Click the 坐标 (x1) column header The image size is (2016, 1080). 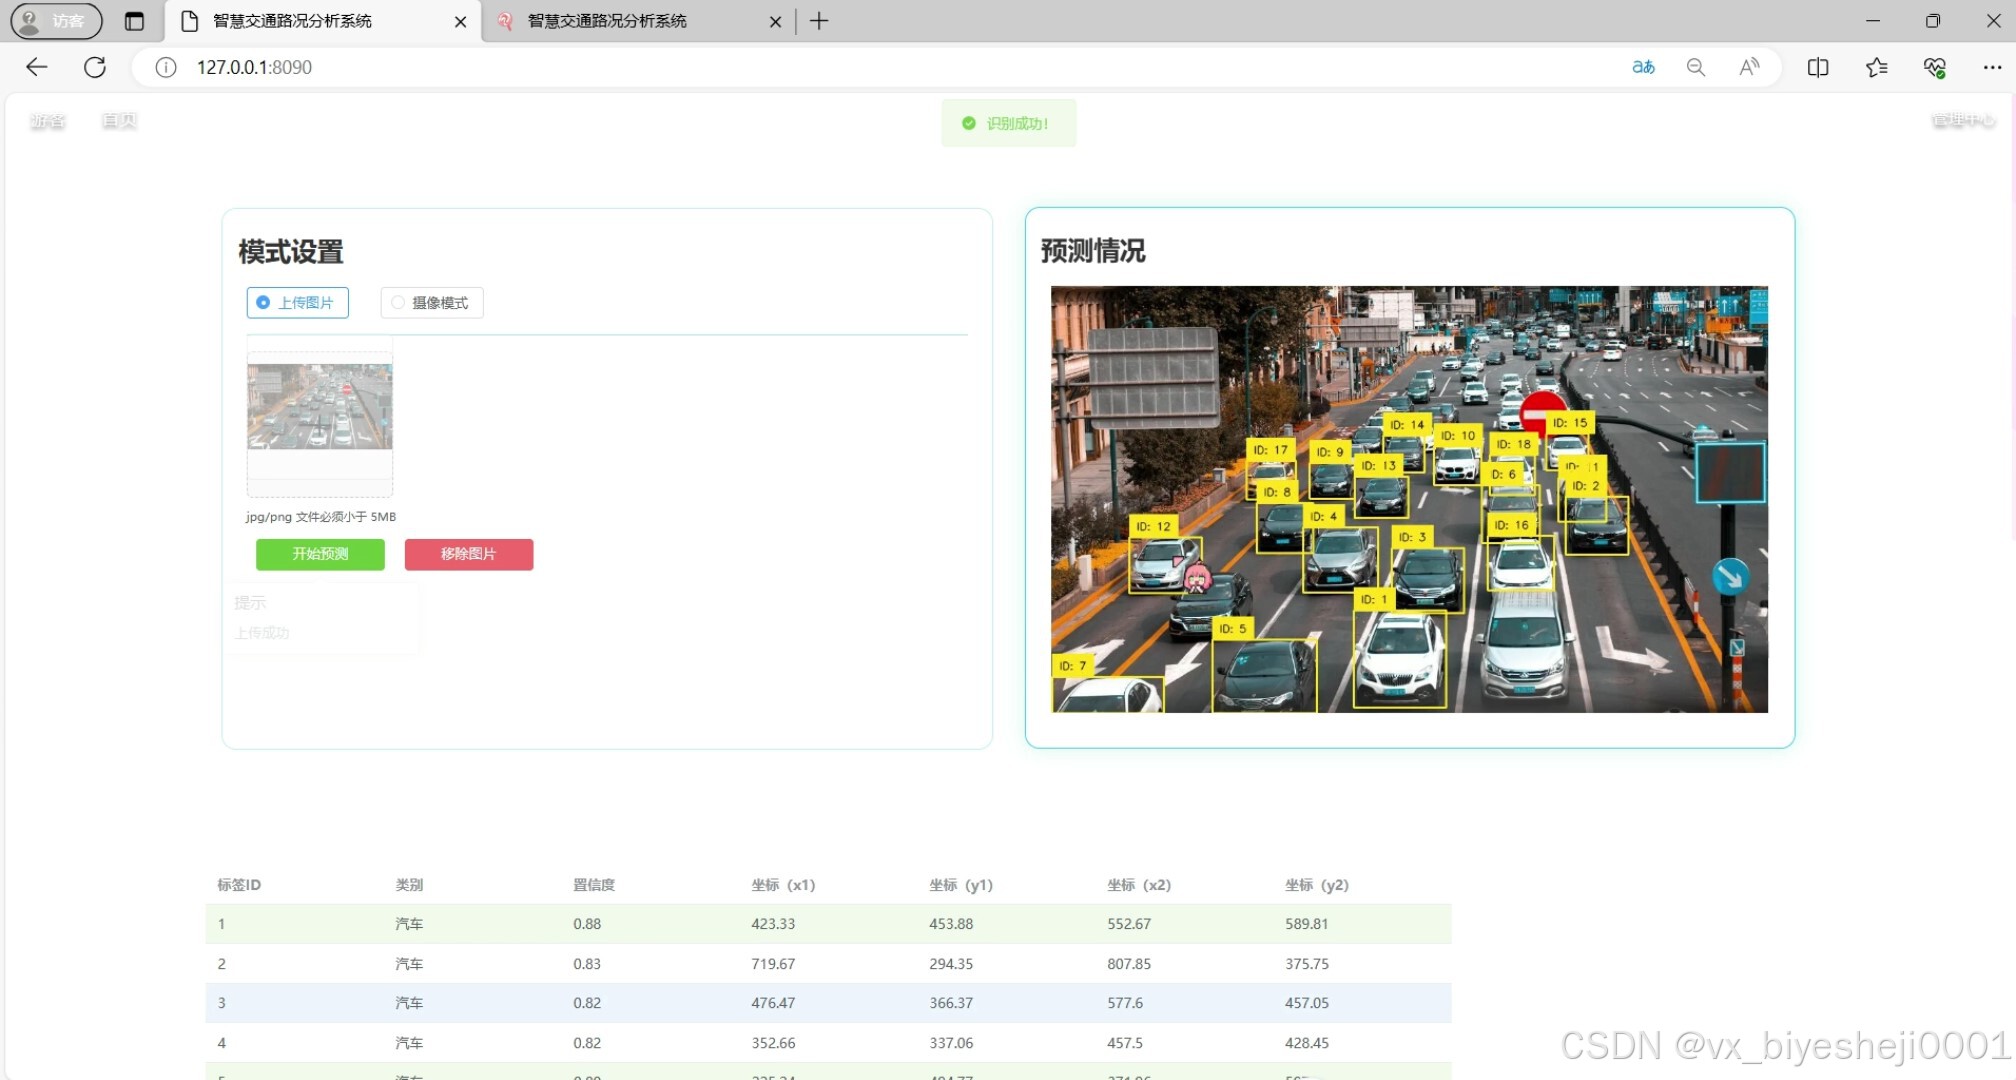[783, 885]
